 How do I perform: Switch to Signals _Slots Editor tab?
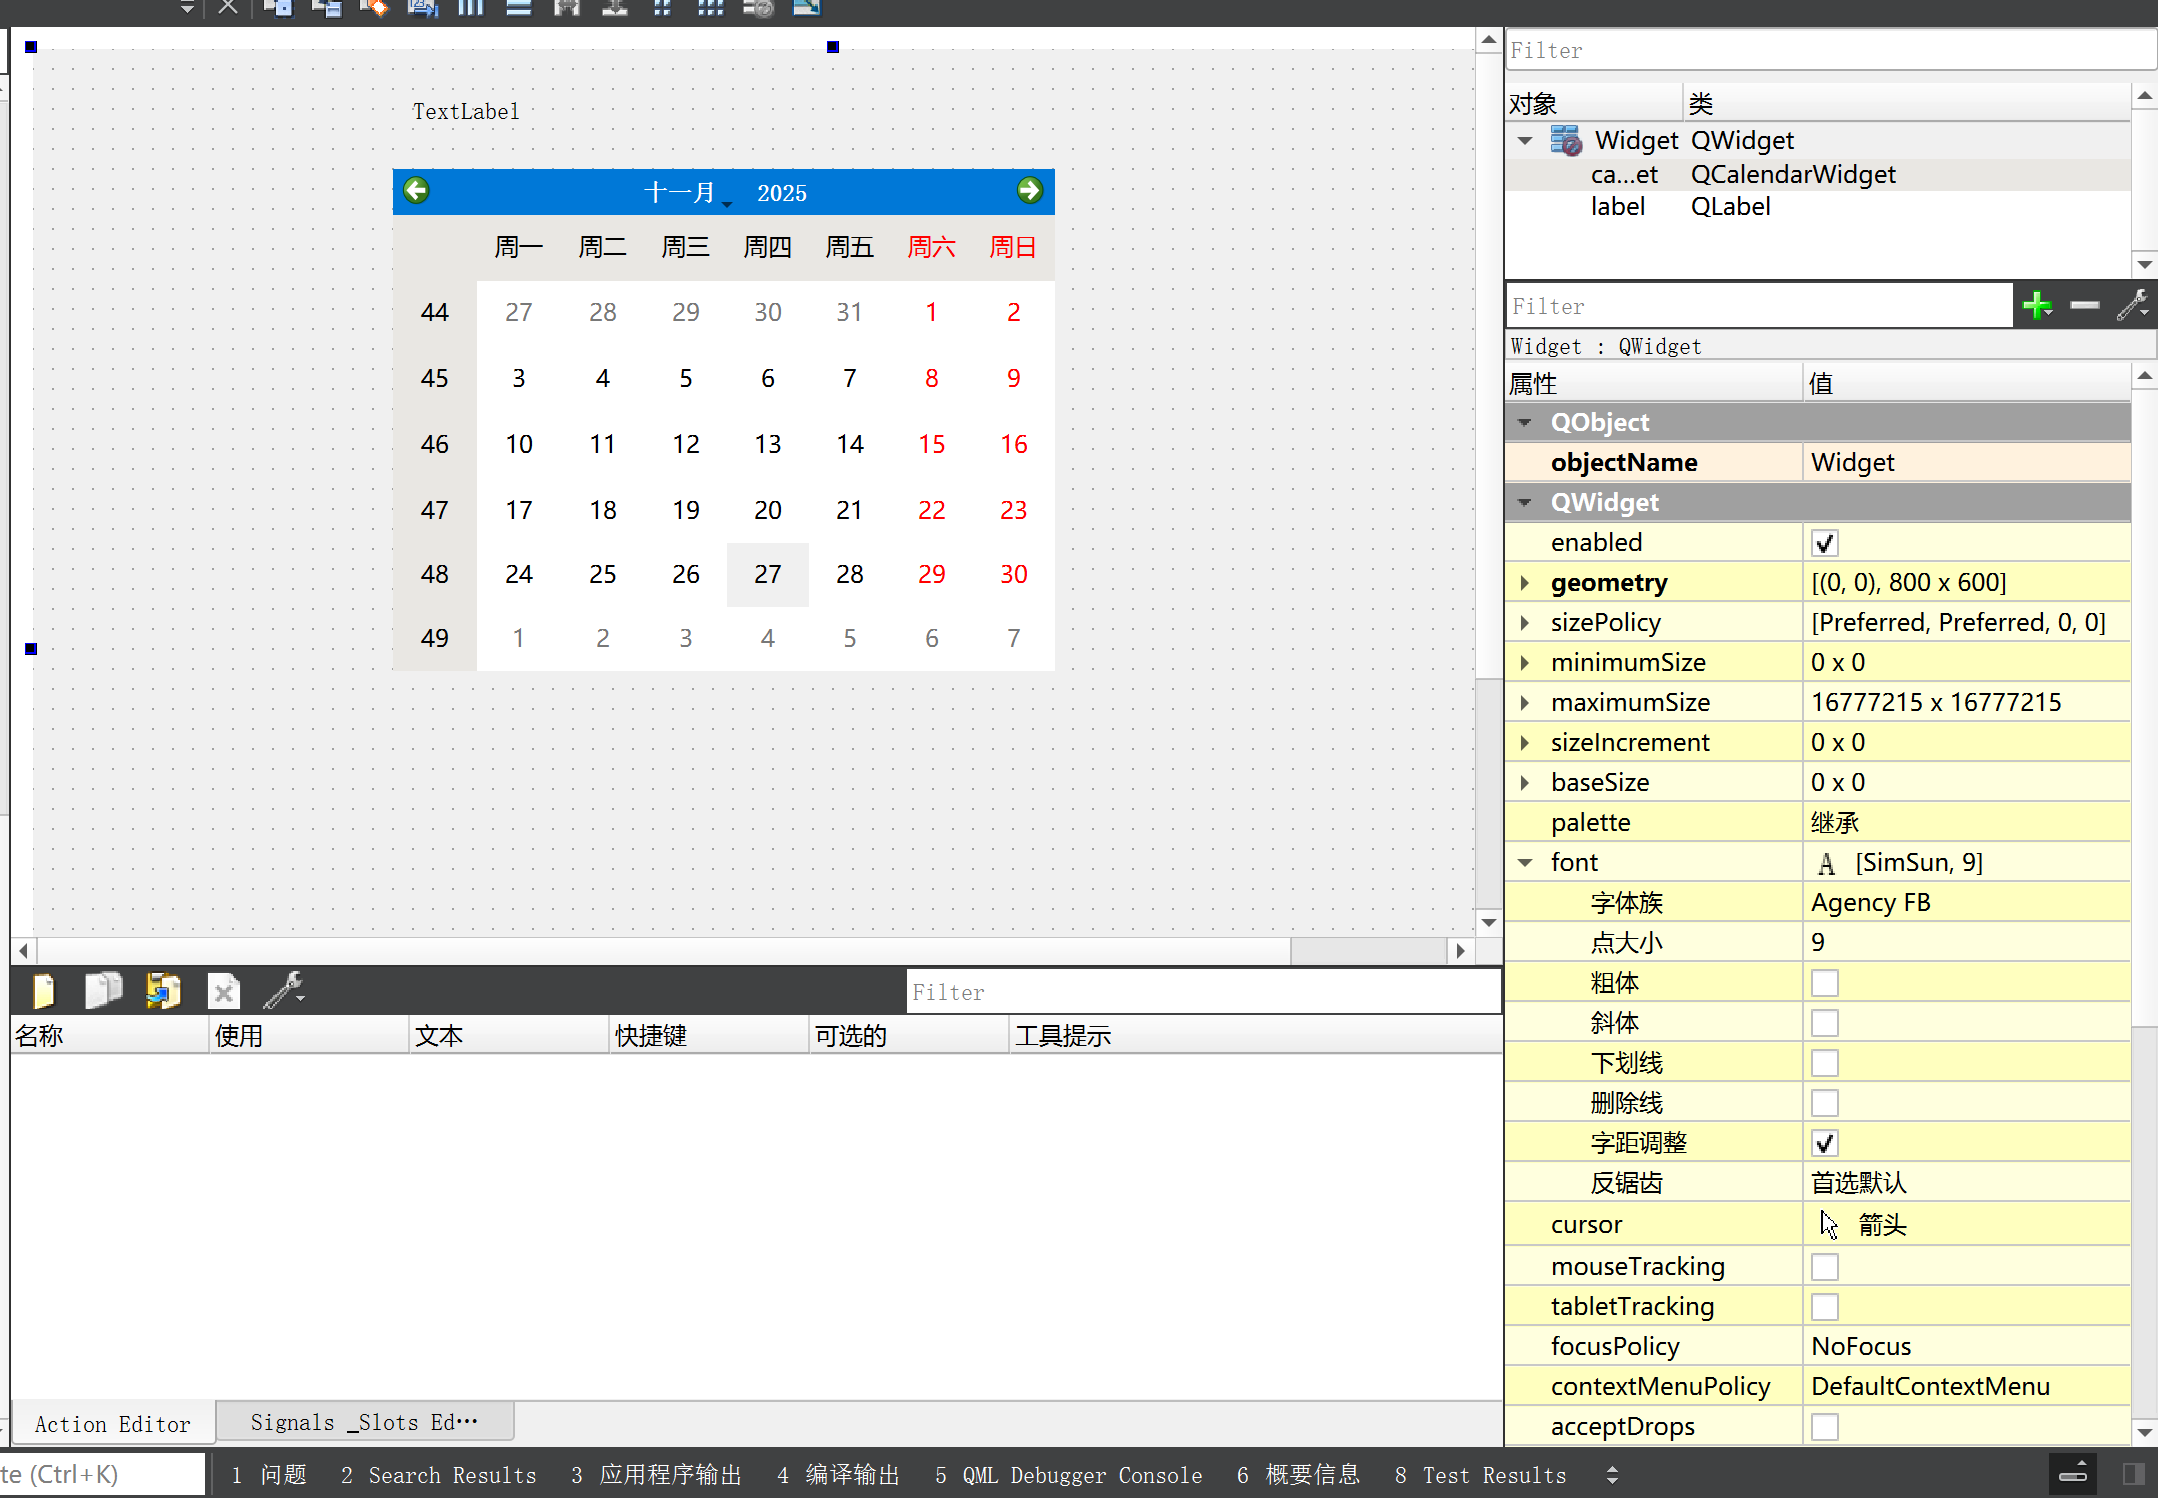364,1422
